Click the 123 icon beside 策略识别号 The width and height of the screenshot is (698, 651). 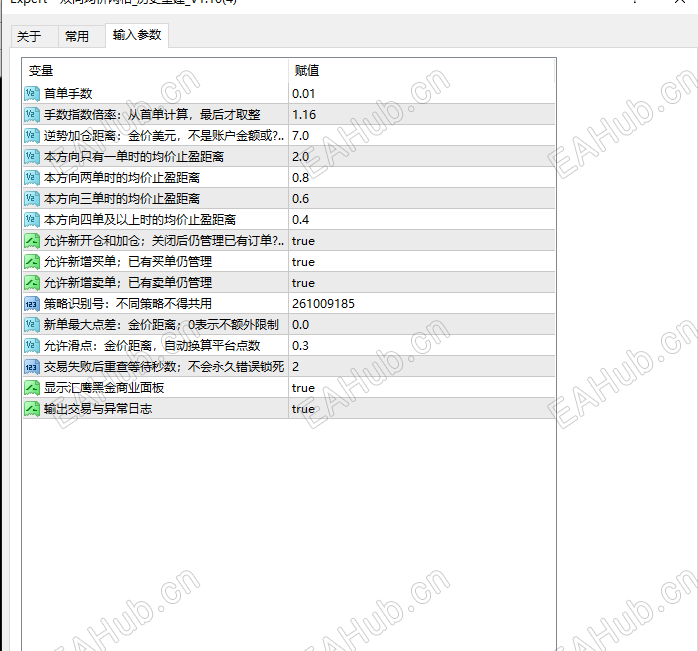click(32, 304)
